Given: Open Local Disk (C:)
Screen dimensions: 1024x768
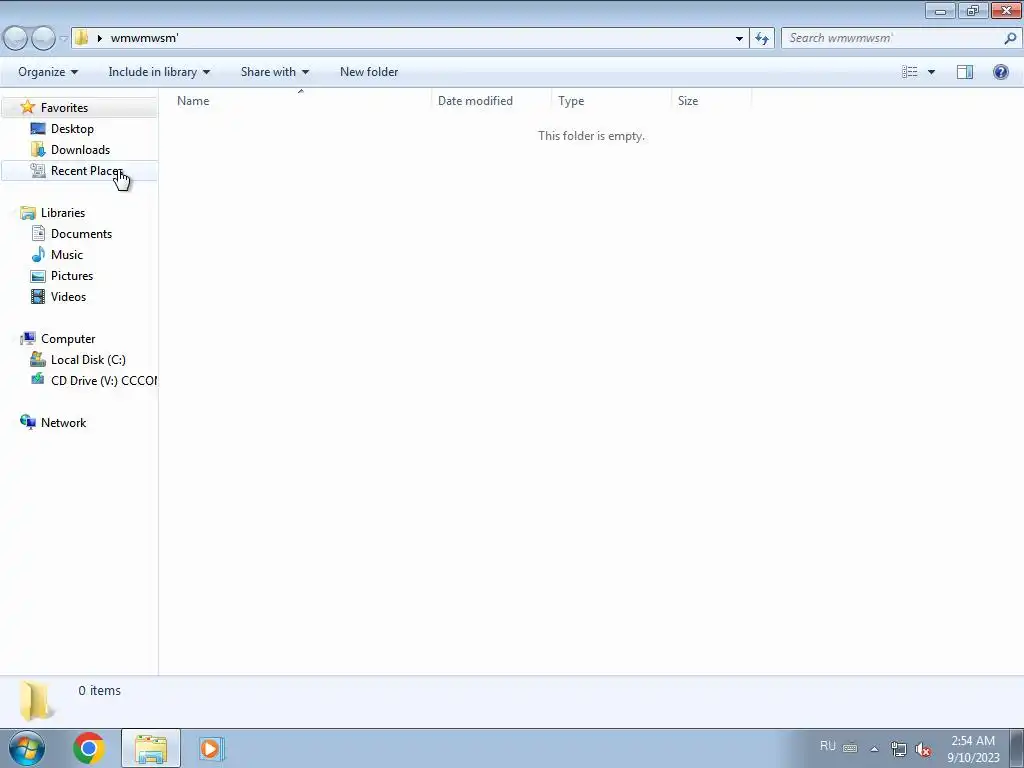Looking at the screenshot, I should tap(88, 360).
